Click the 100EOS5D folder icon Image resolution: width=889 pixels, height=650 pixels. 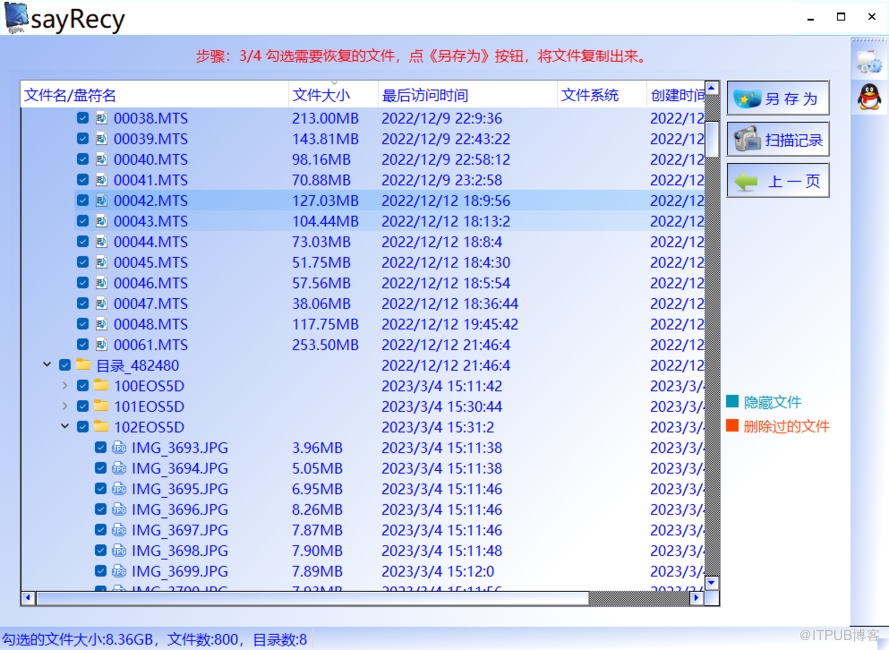pyautogui.click(x=101, y=385)
